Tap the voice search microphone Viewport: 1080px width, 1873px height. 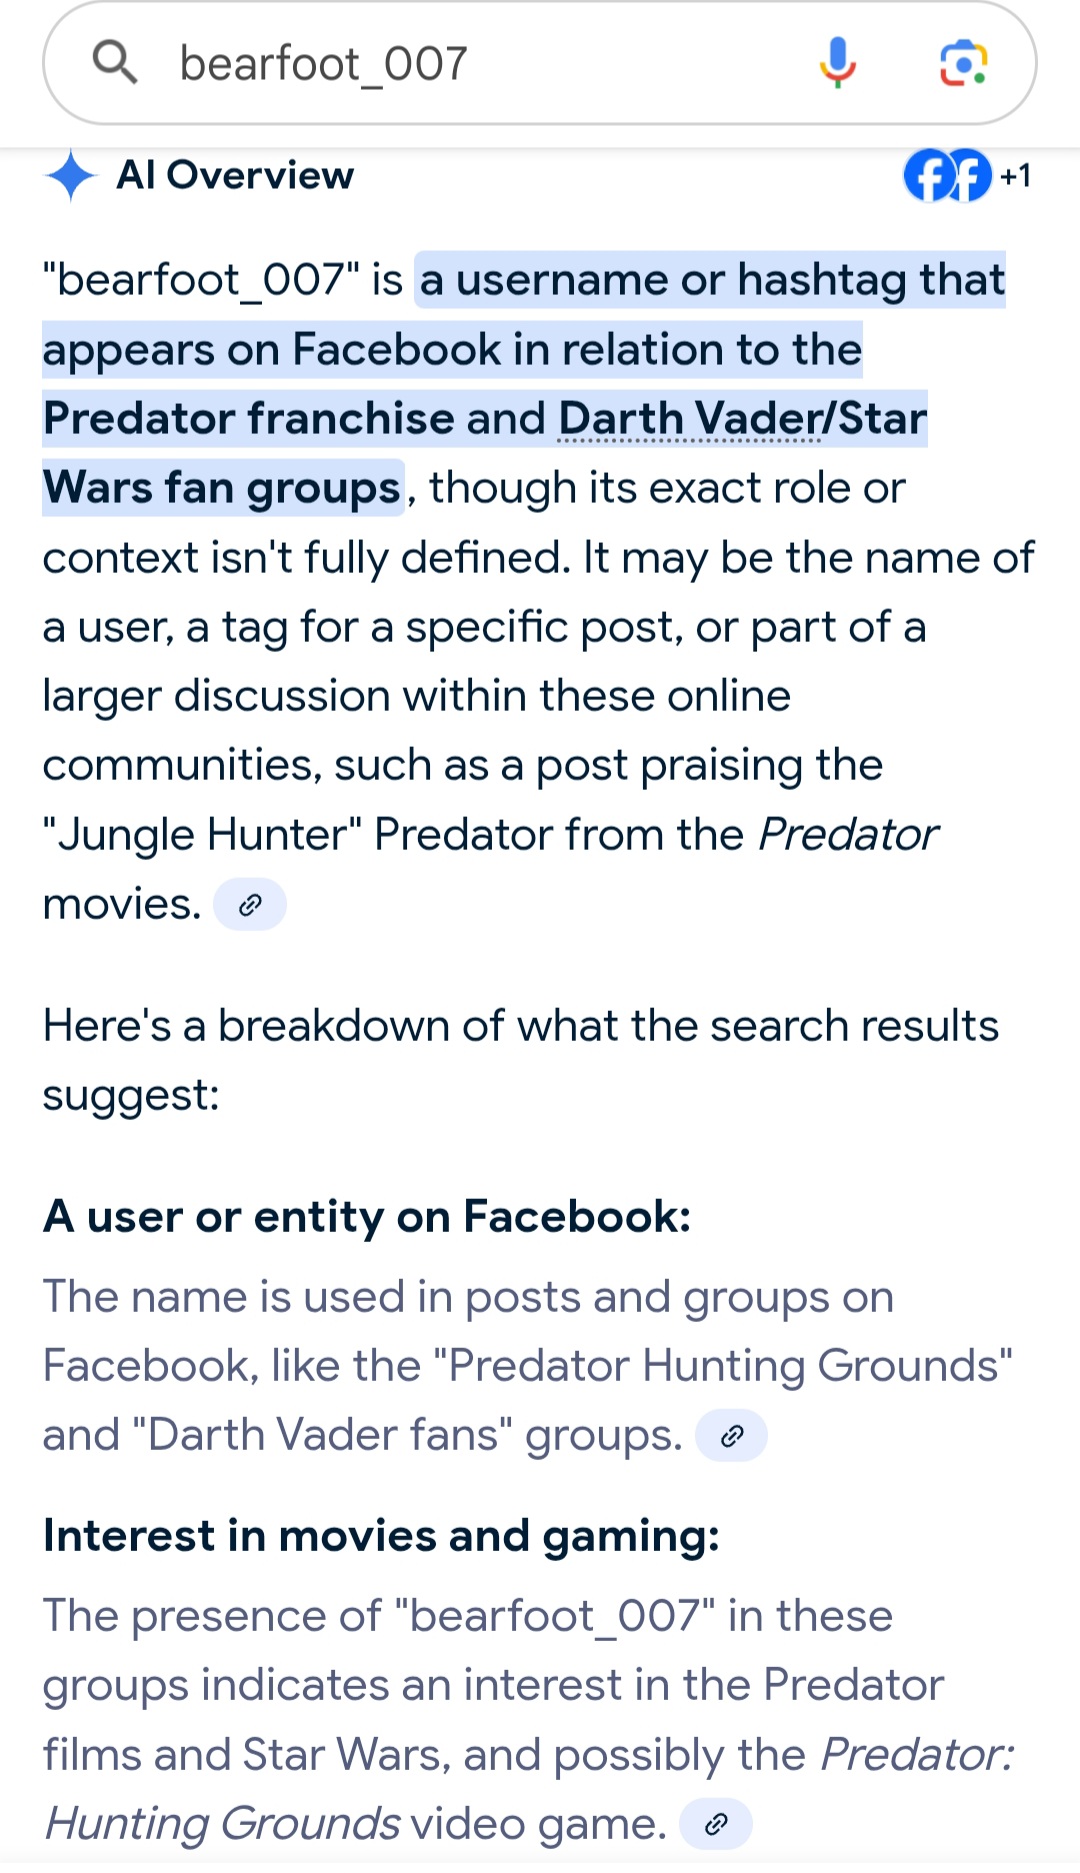[x=837, y=62]
